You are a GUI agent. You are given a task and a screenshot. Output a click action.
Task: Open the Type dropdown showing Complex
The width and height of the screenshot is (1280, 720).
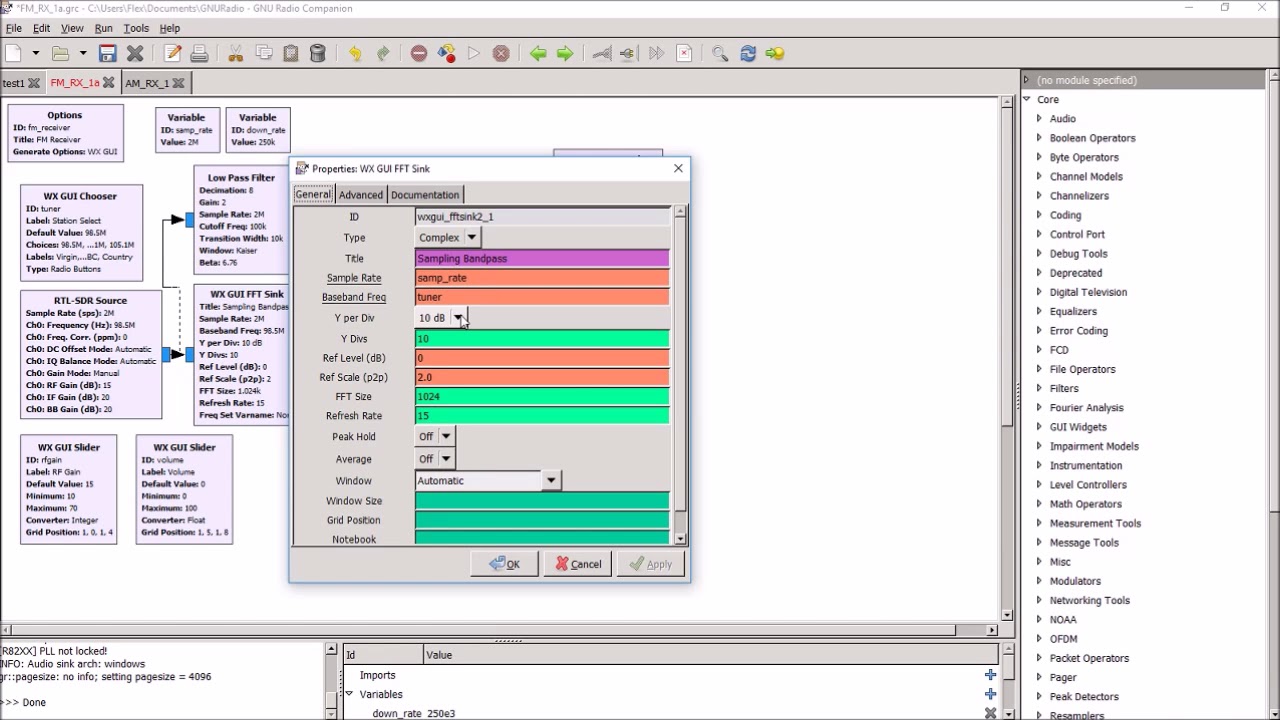(448, 238)
